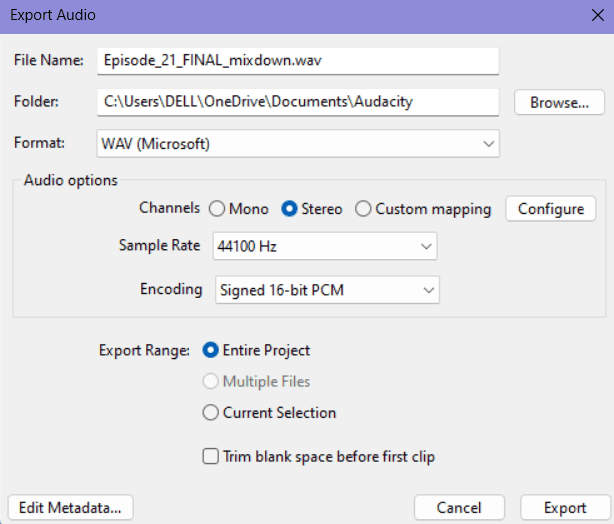
Task: Cancel the Export Audio dialog
Action: [459, 508]
